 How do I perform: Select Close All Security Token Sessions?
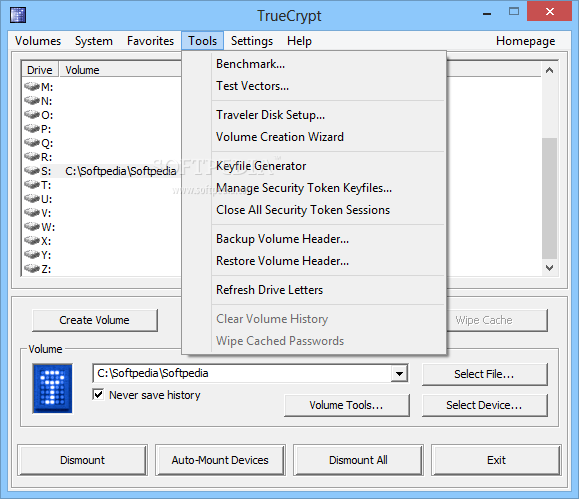tap(314, 210)
